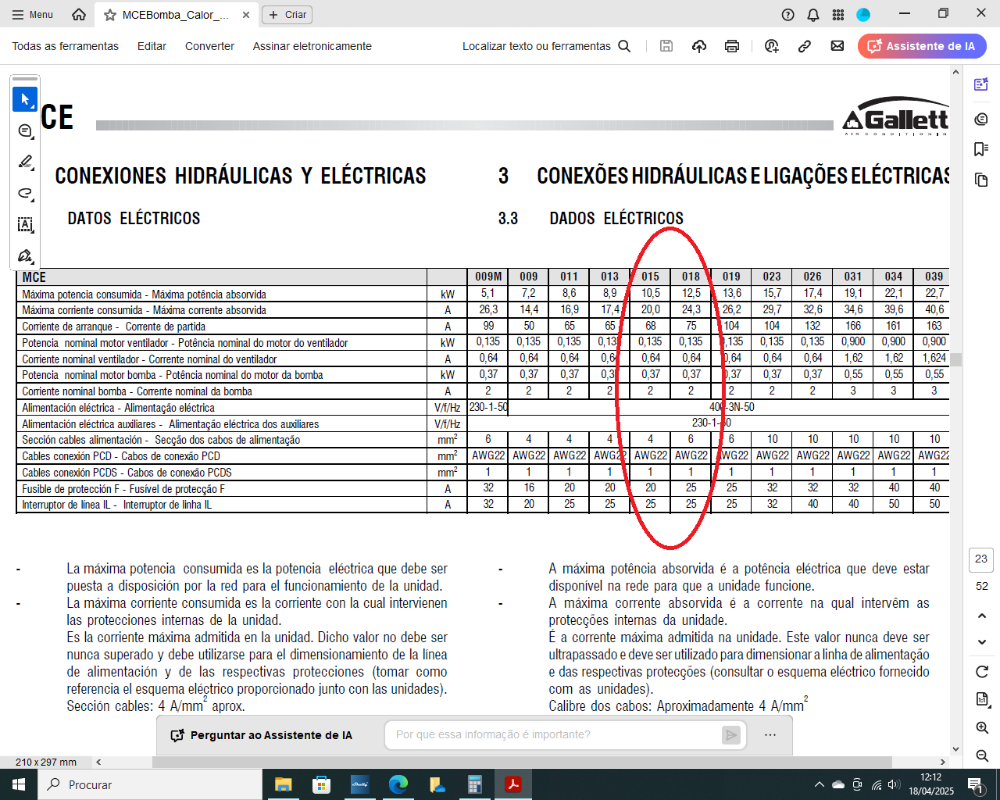Click 'Localizar texto ou ferramentas' search
This screenshot has height=800, width=1000.
coord(546,46)
